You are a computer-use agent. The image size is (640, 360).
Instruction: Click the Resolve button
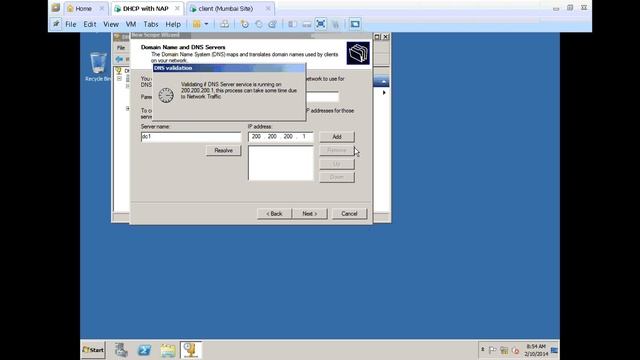[223, 151]
